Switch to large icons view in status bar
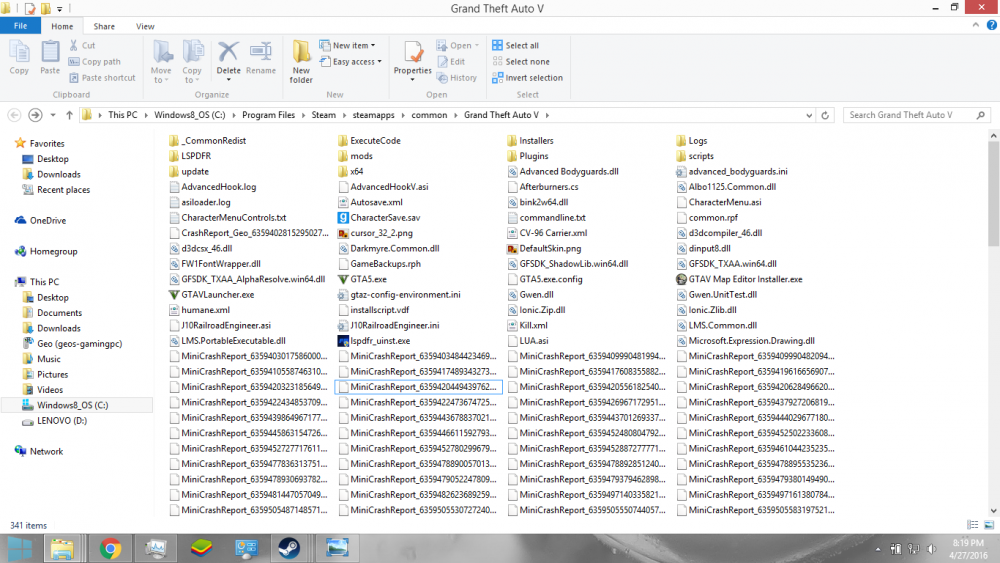 pyautogui.click(x=989, y=525)
